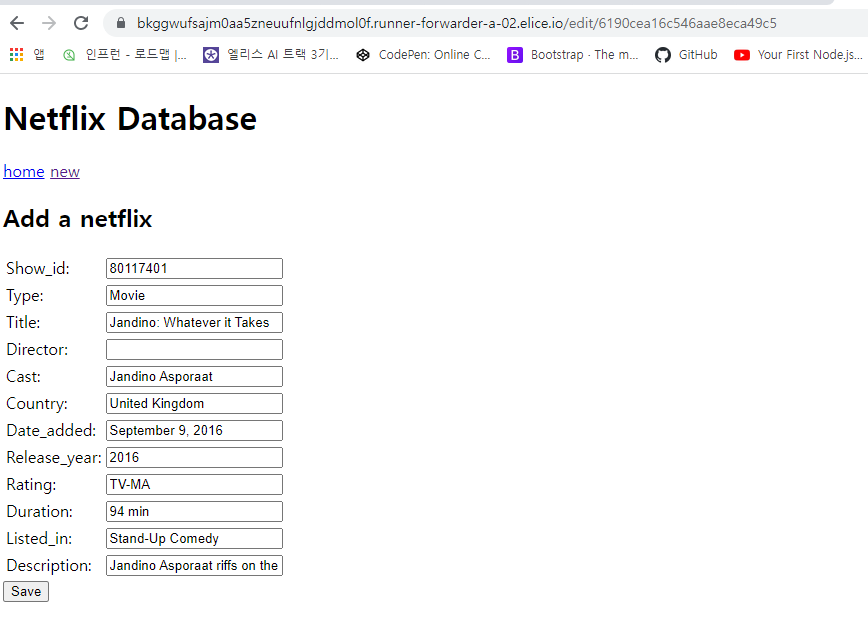Click the Cast field with Jandino Asporaat
The height and width of the screenshot is (619, 868).
click(x=194, y=376)
